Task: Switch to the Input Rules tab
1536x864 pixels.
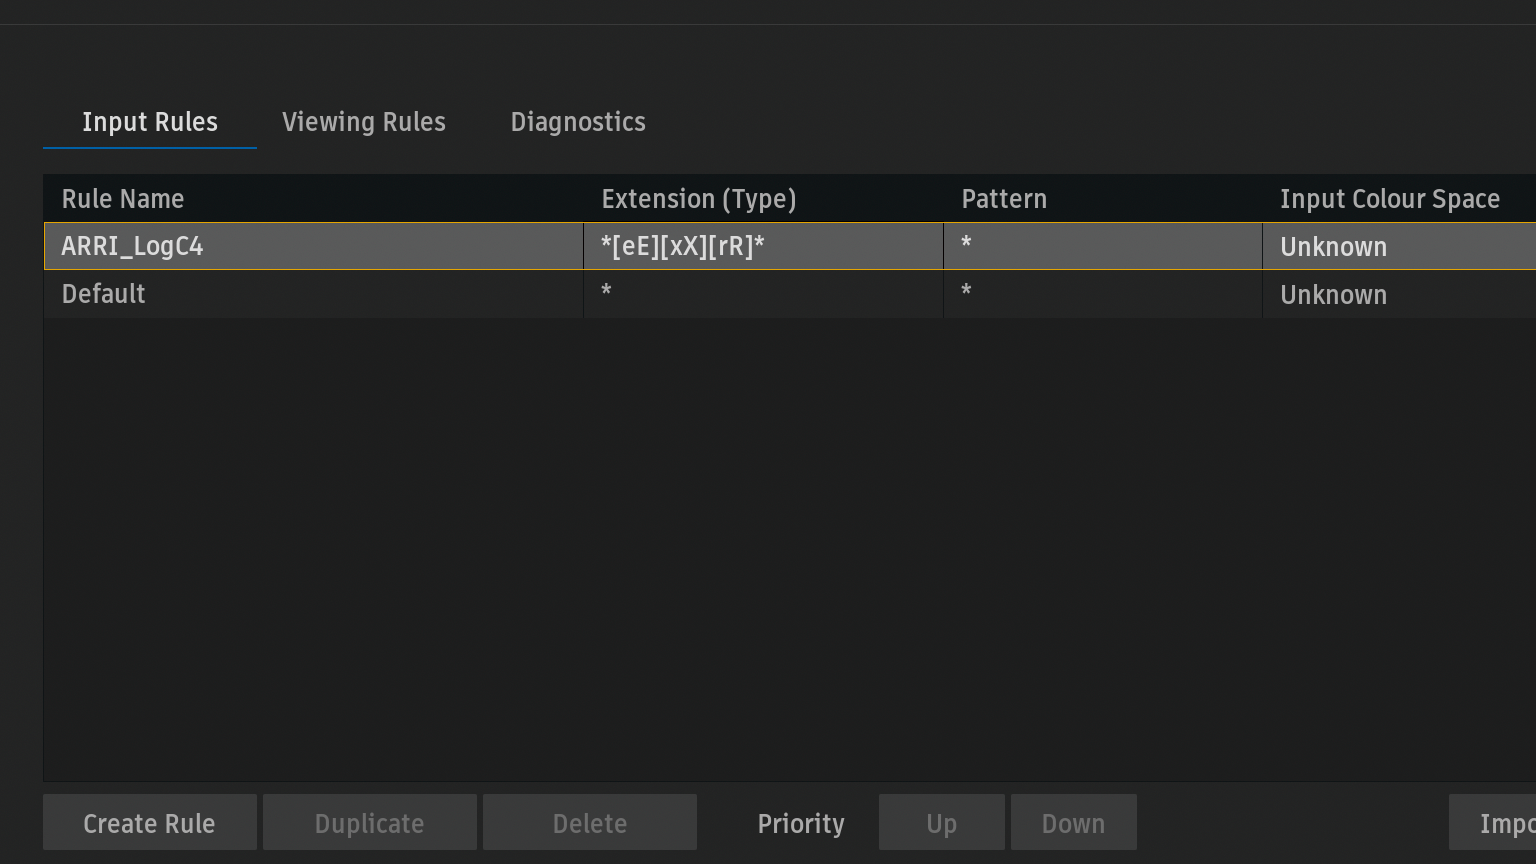Action: [150, 122]
